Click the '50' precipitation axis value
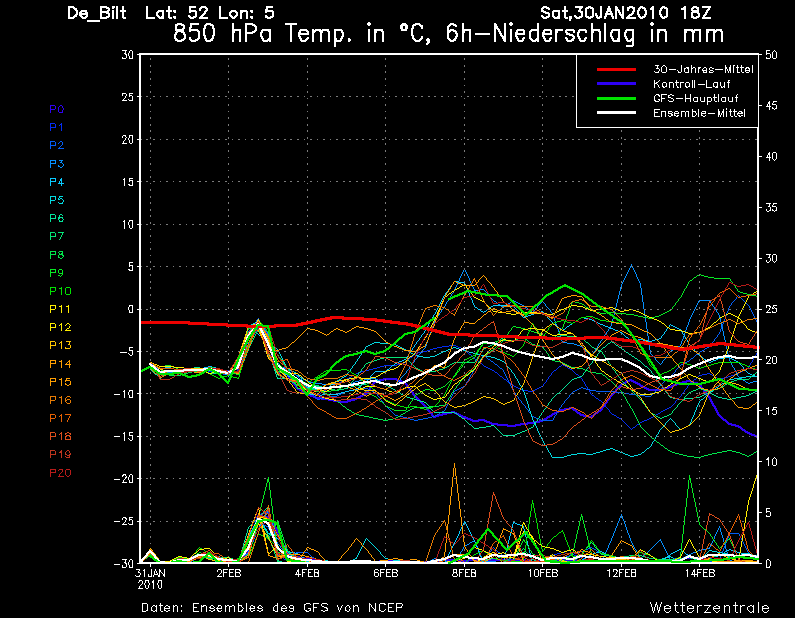Image resolution: width=800 pixels, height=618 pixels. (x=771, y=55)
